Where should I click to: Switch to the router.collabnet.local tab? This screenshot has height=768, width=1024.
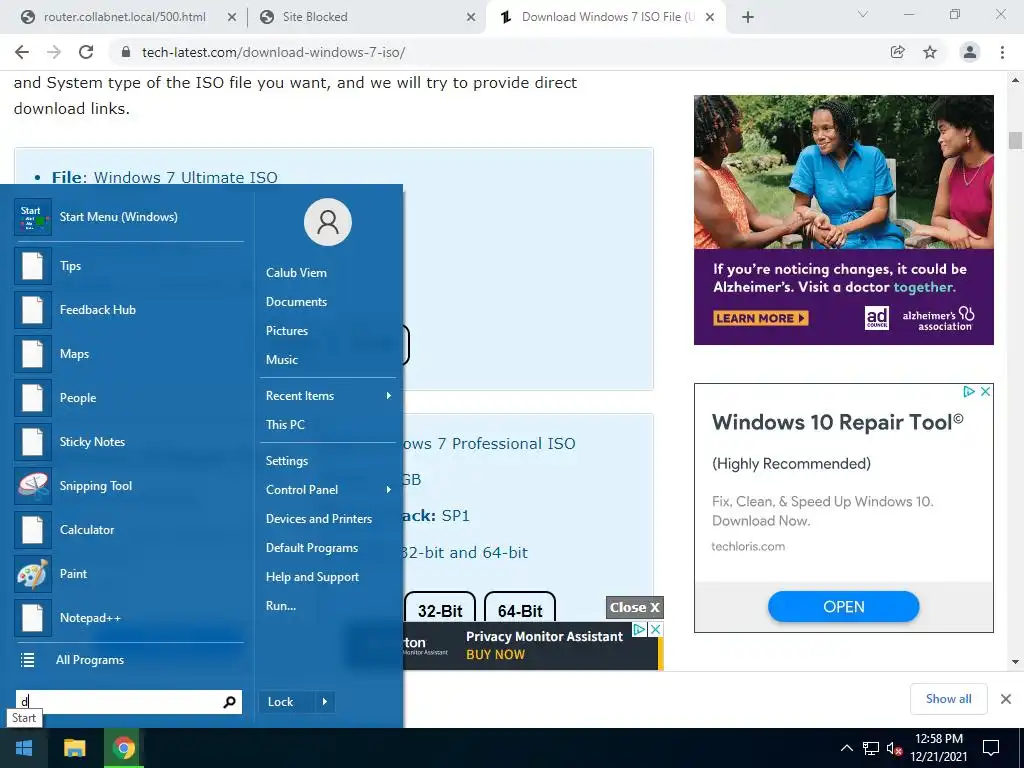click(x=124, y=17)
